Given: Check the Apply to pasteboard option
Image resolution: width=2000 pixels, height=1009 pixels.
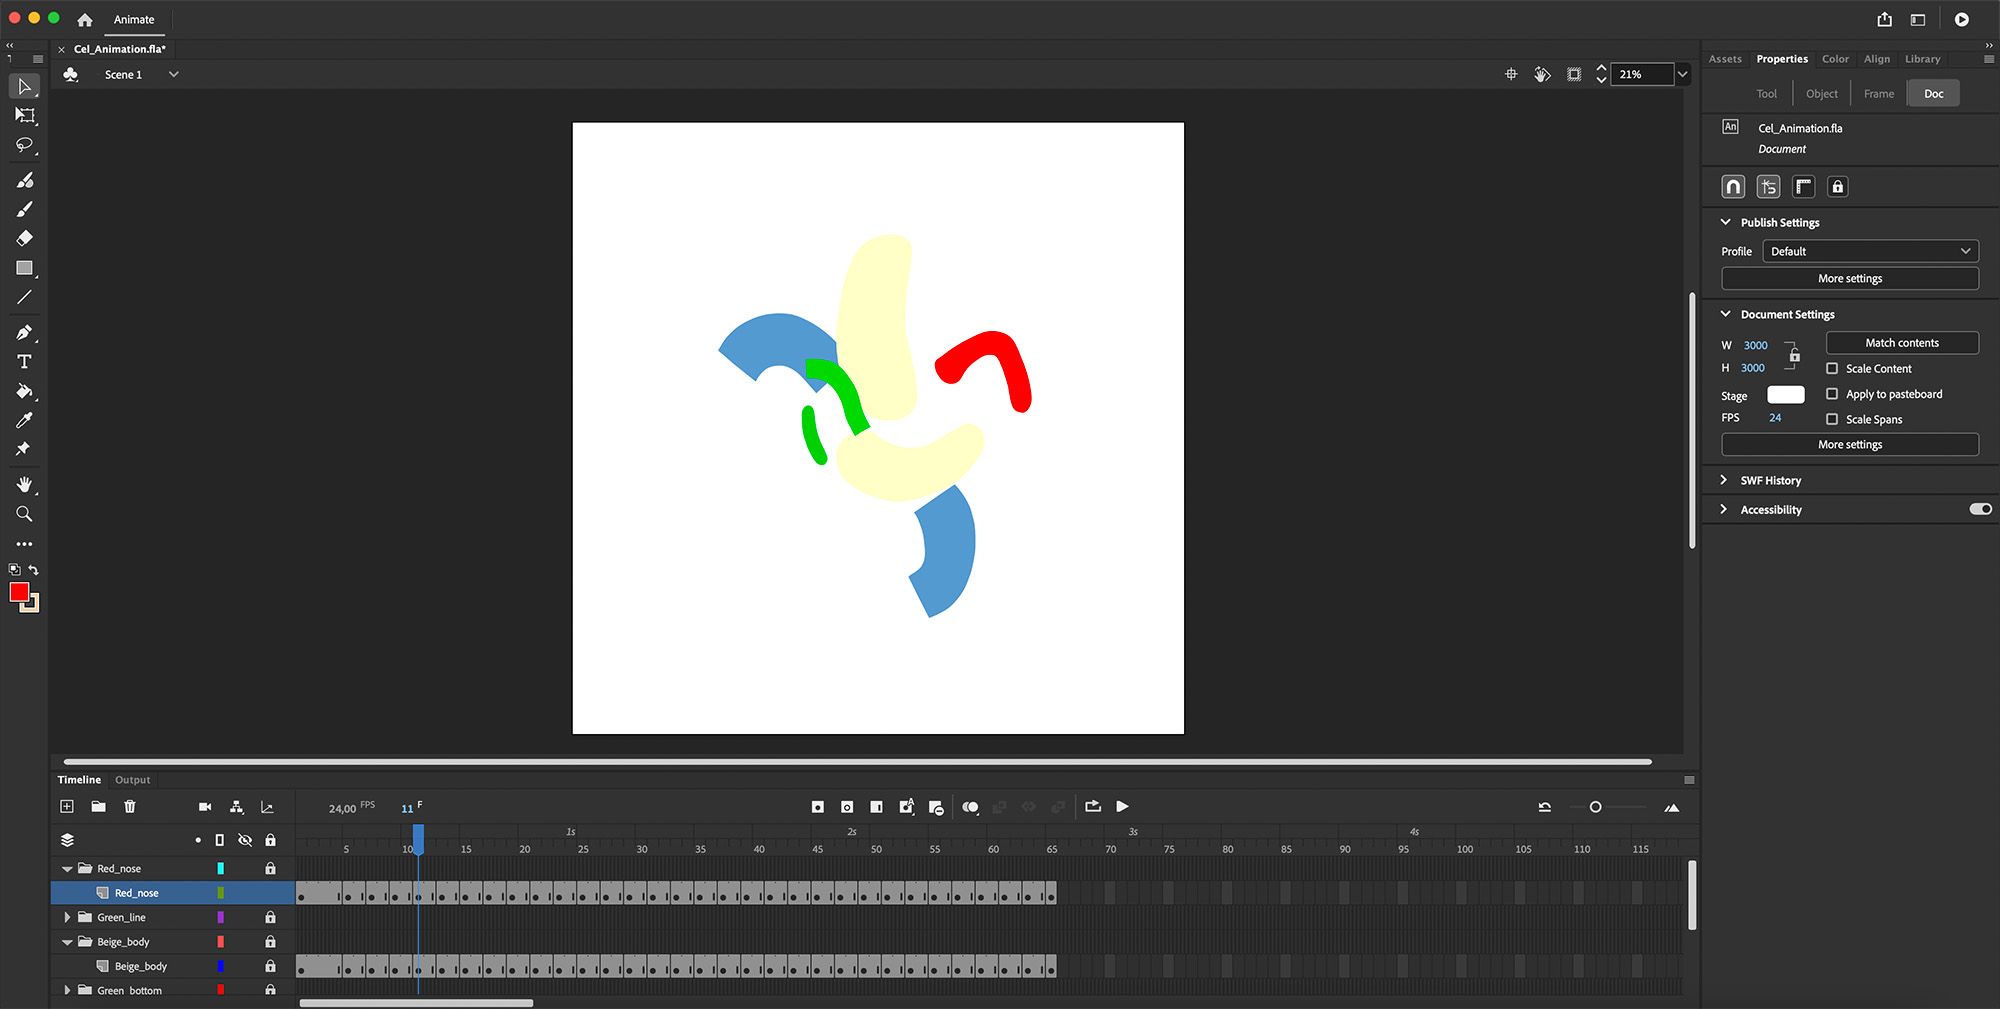Looking at the screenshot, I should 1832,394.
